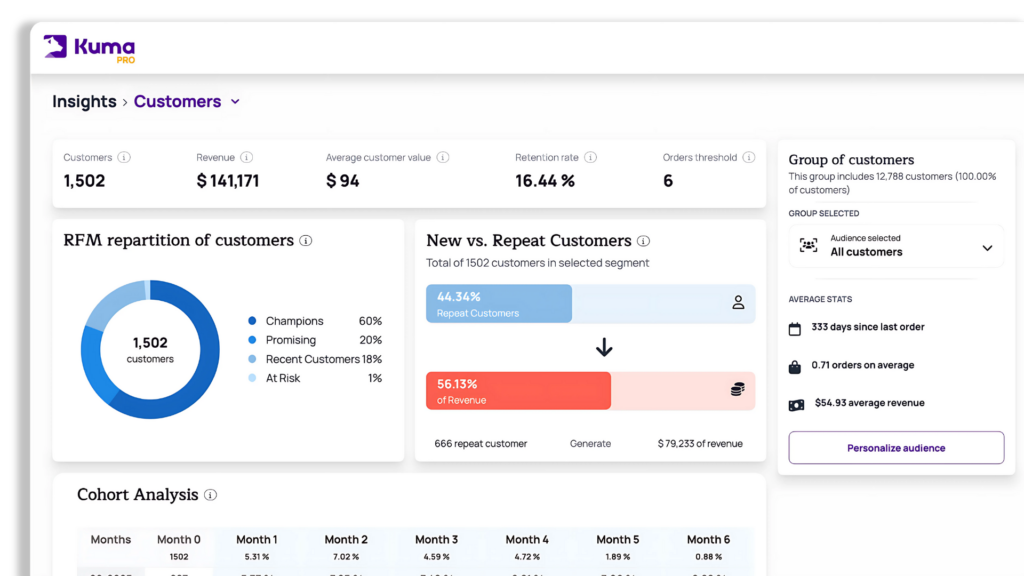Show info for Cohort Analysis
This screenshot has width=1024, height=576.
coord(210,495)
